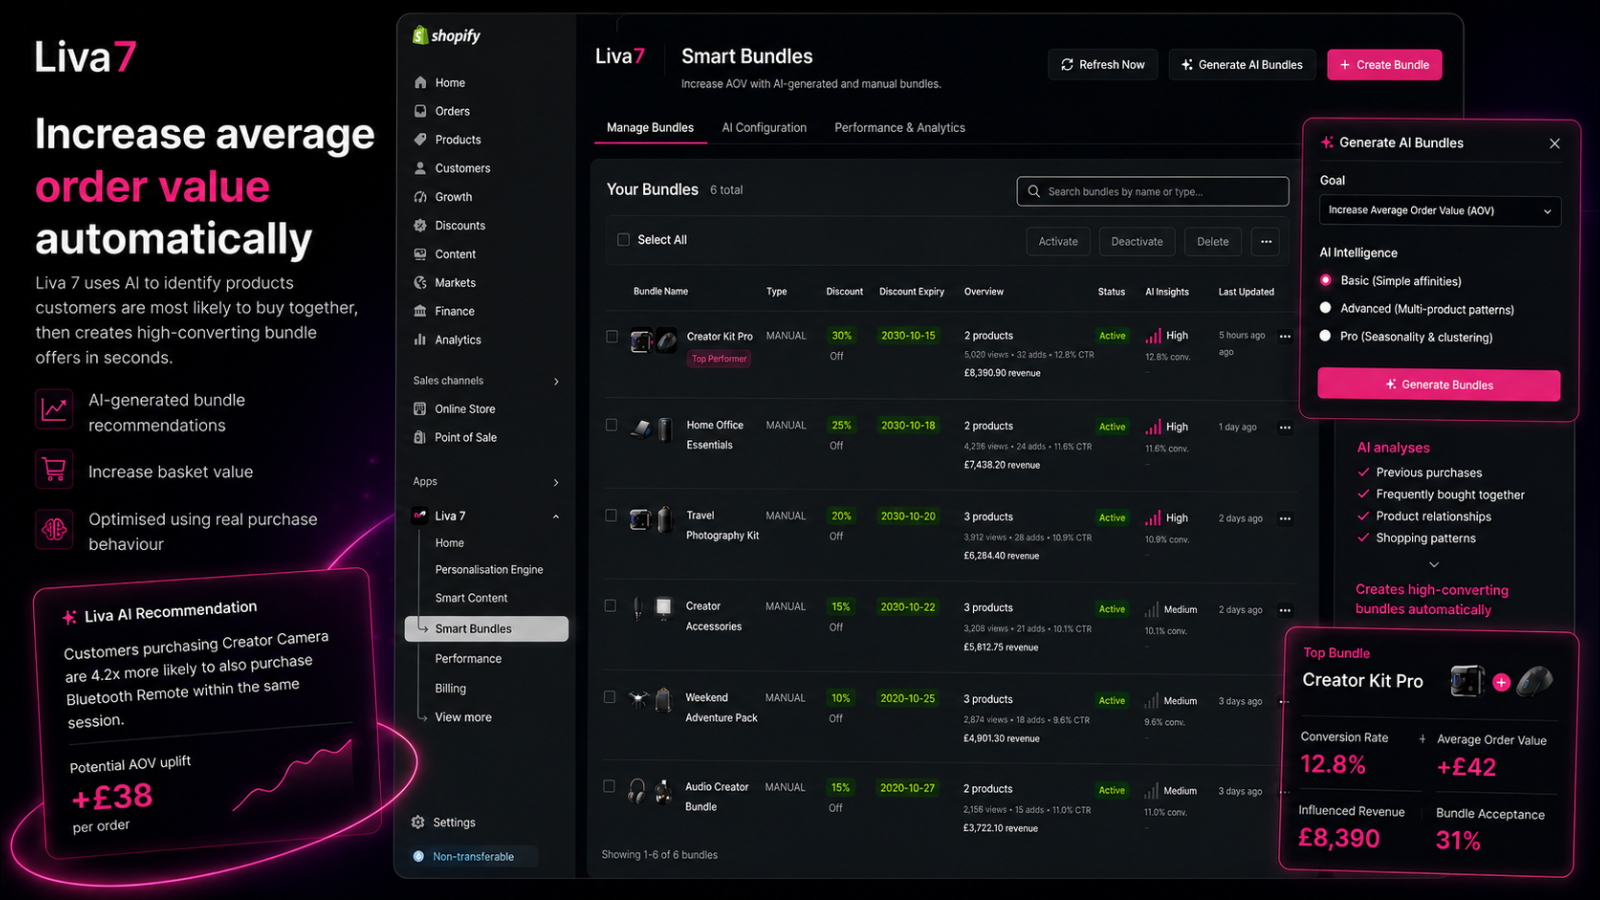Click the bulk actions ellipsis button

1266,241
